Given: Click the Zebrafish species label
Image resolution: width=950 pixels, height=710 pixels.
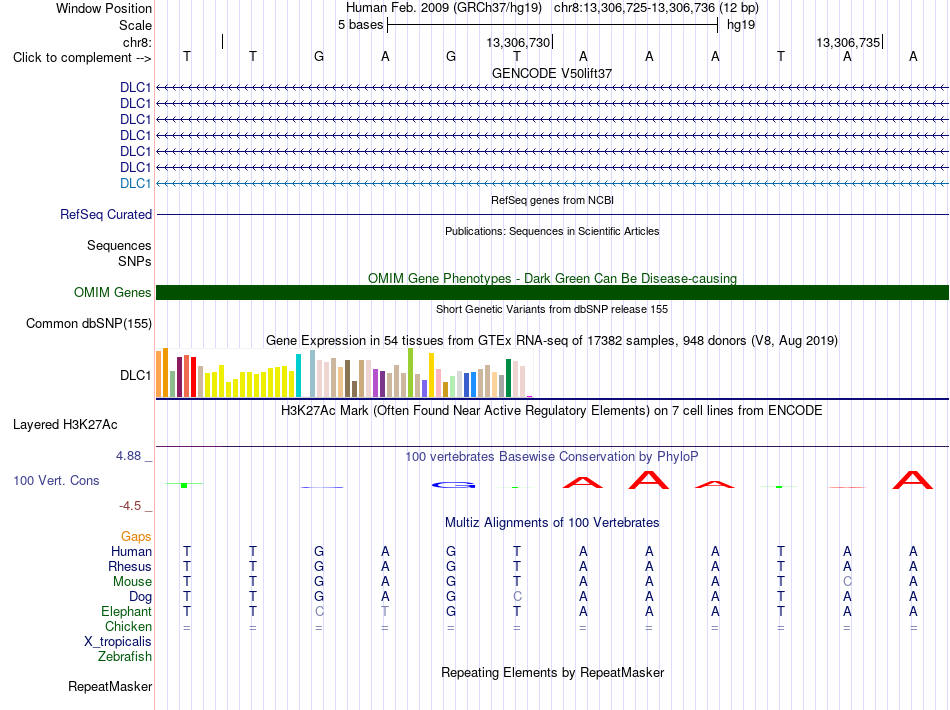Looking at the screenshot, I should [125, 657].
